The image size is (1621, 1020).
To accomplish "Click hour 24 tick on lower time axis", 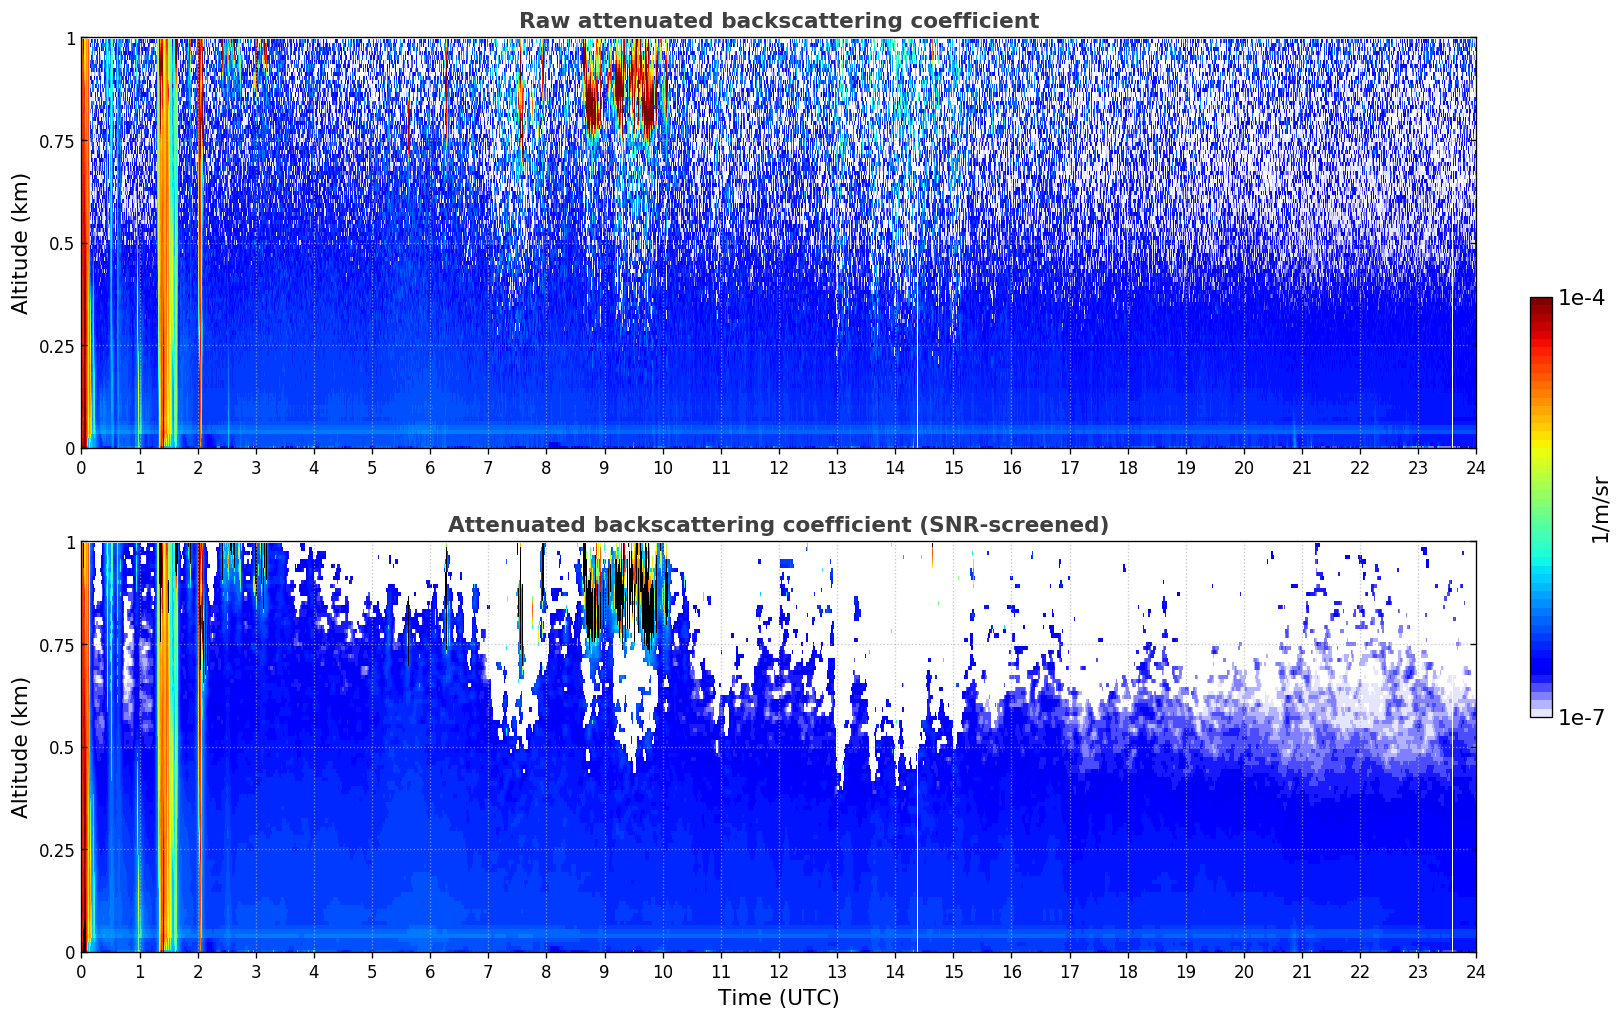I will [x=1476, y=971].
